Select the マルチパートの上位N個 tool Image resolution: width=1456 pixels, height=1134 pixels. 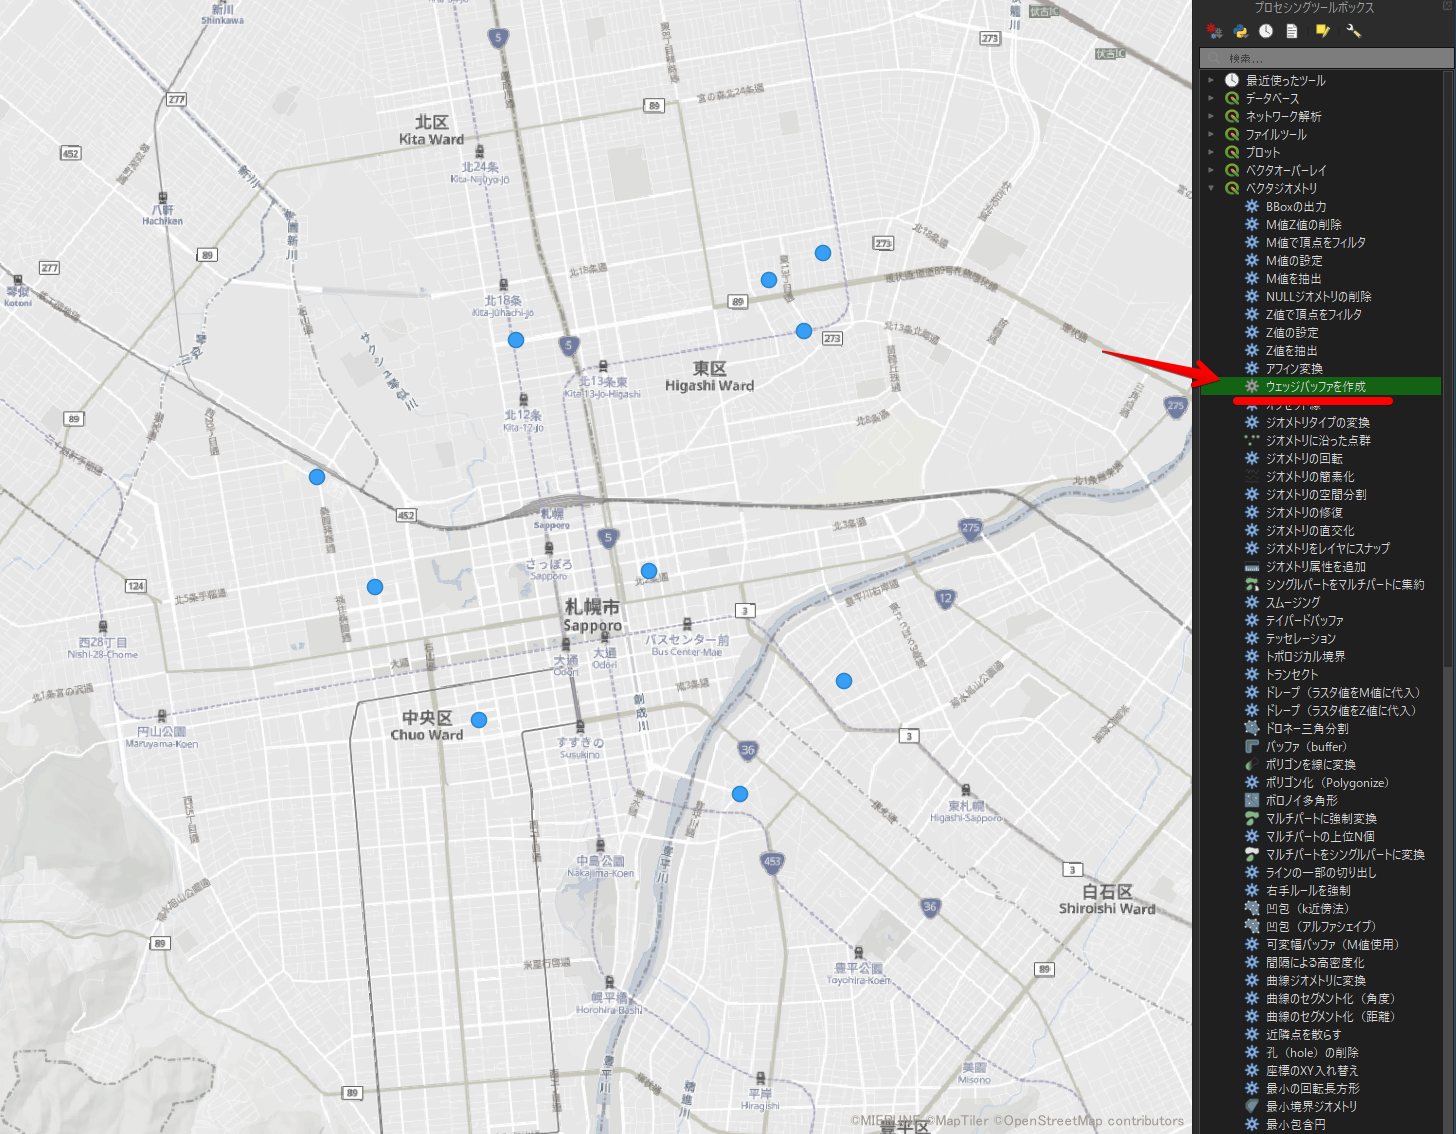pyautogui.click(x=1320, y=837)
